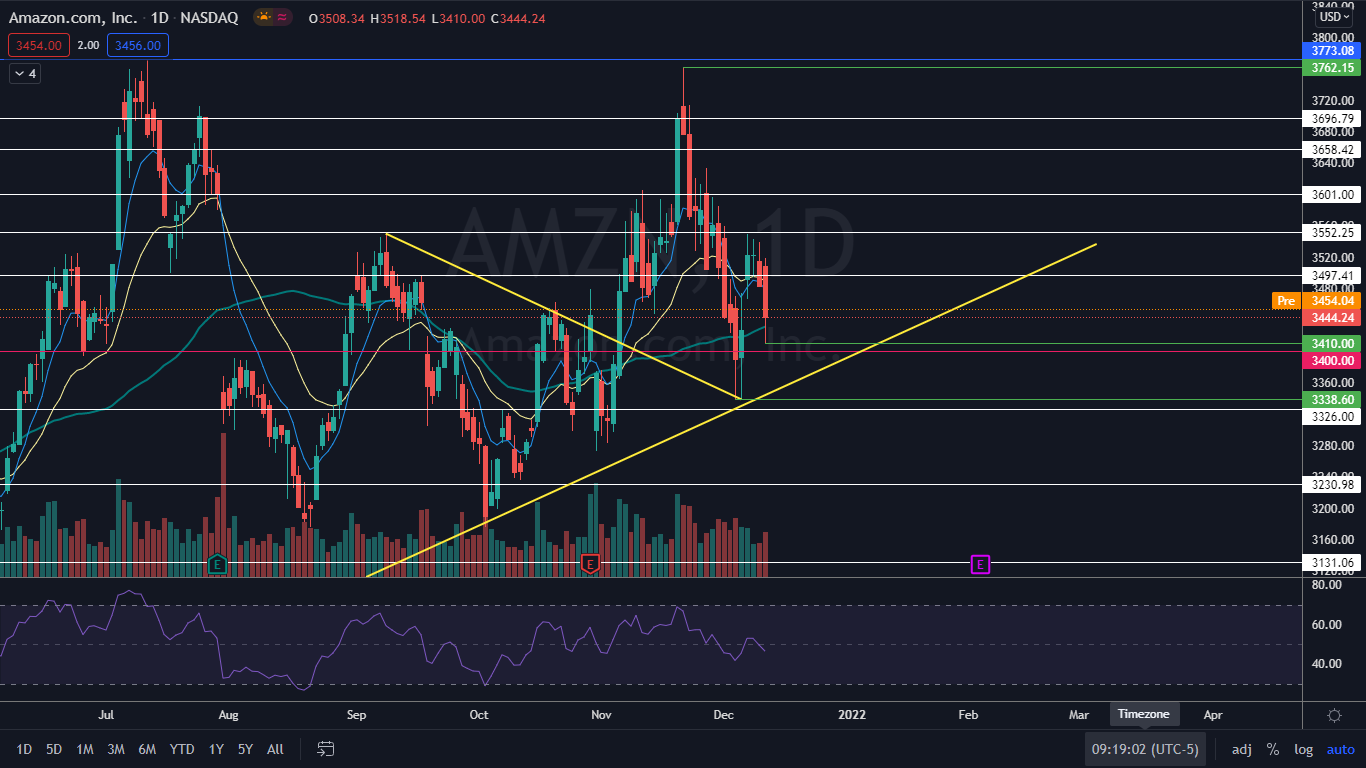Click the 3601.00 horizontal line label
The height and width of the screenshot is (768, 1366).
point(1333,195)
